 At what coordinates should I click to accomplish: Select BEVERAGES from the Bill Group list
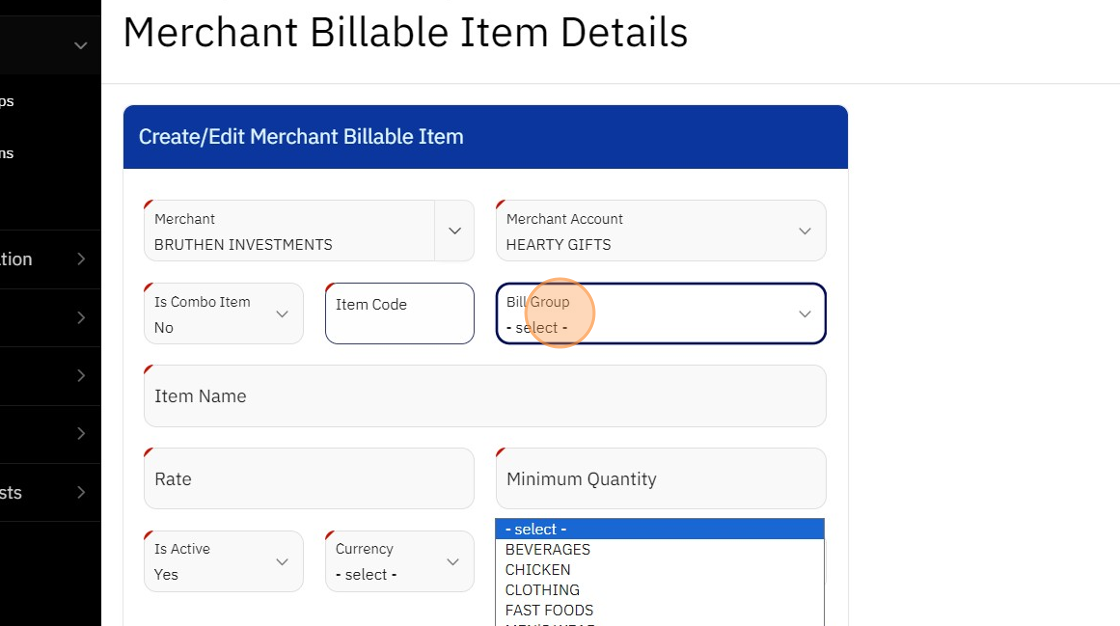tap(548, 549)
